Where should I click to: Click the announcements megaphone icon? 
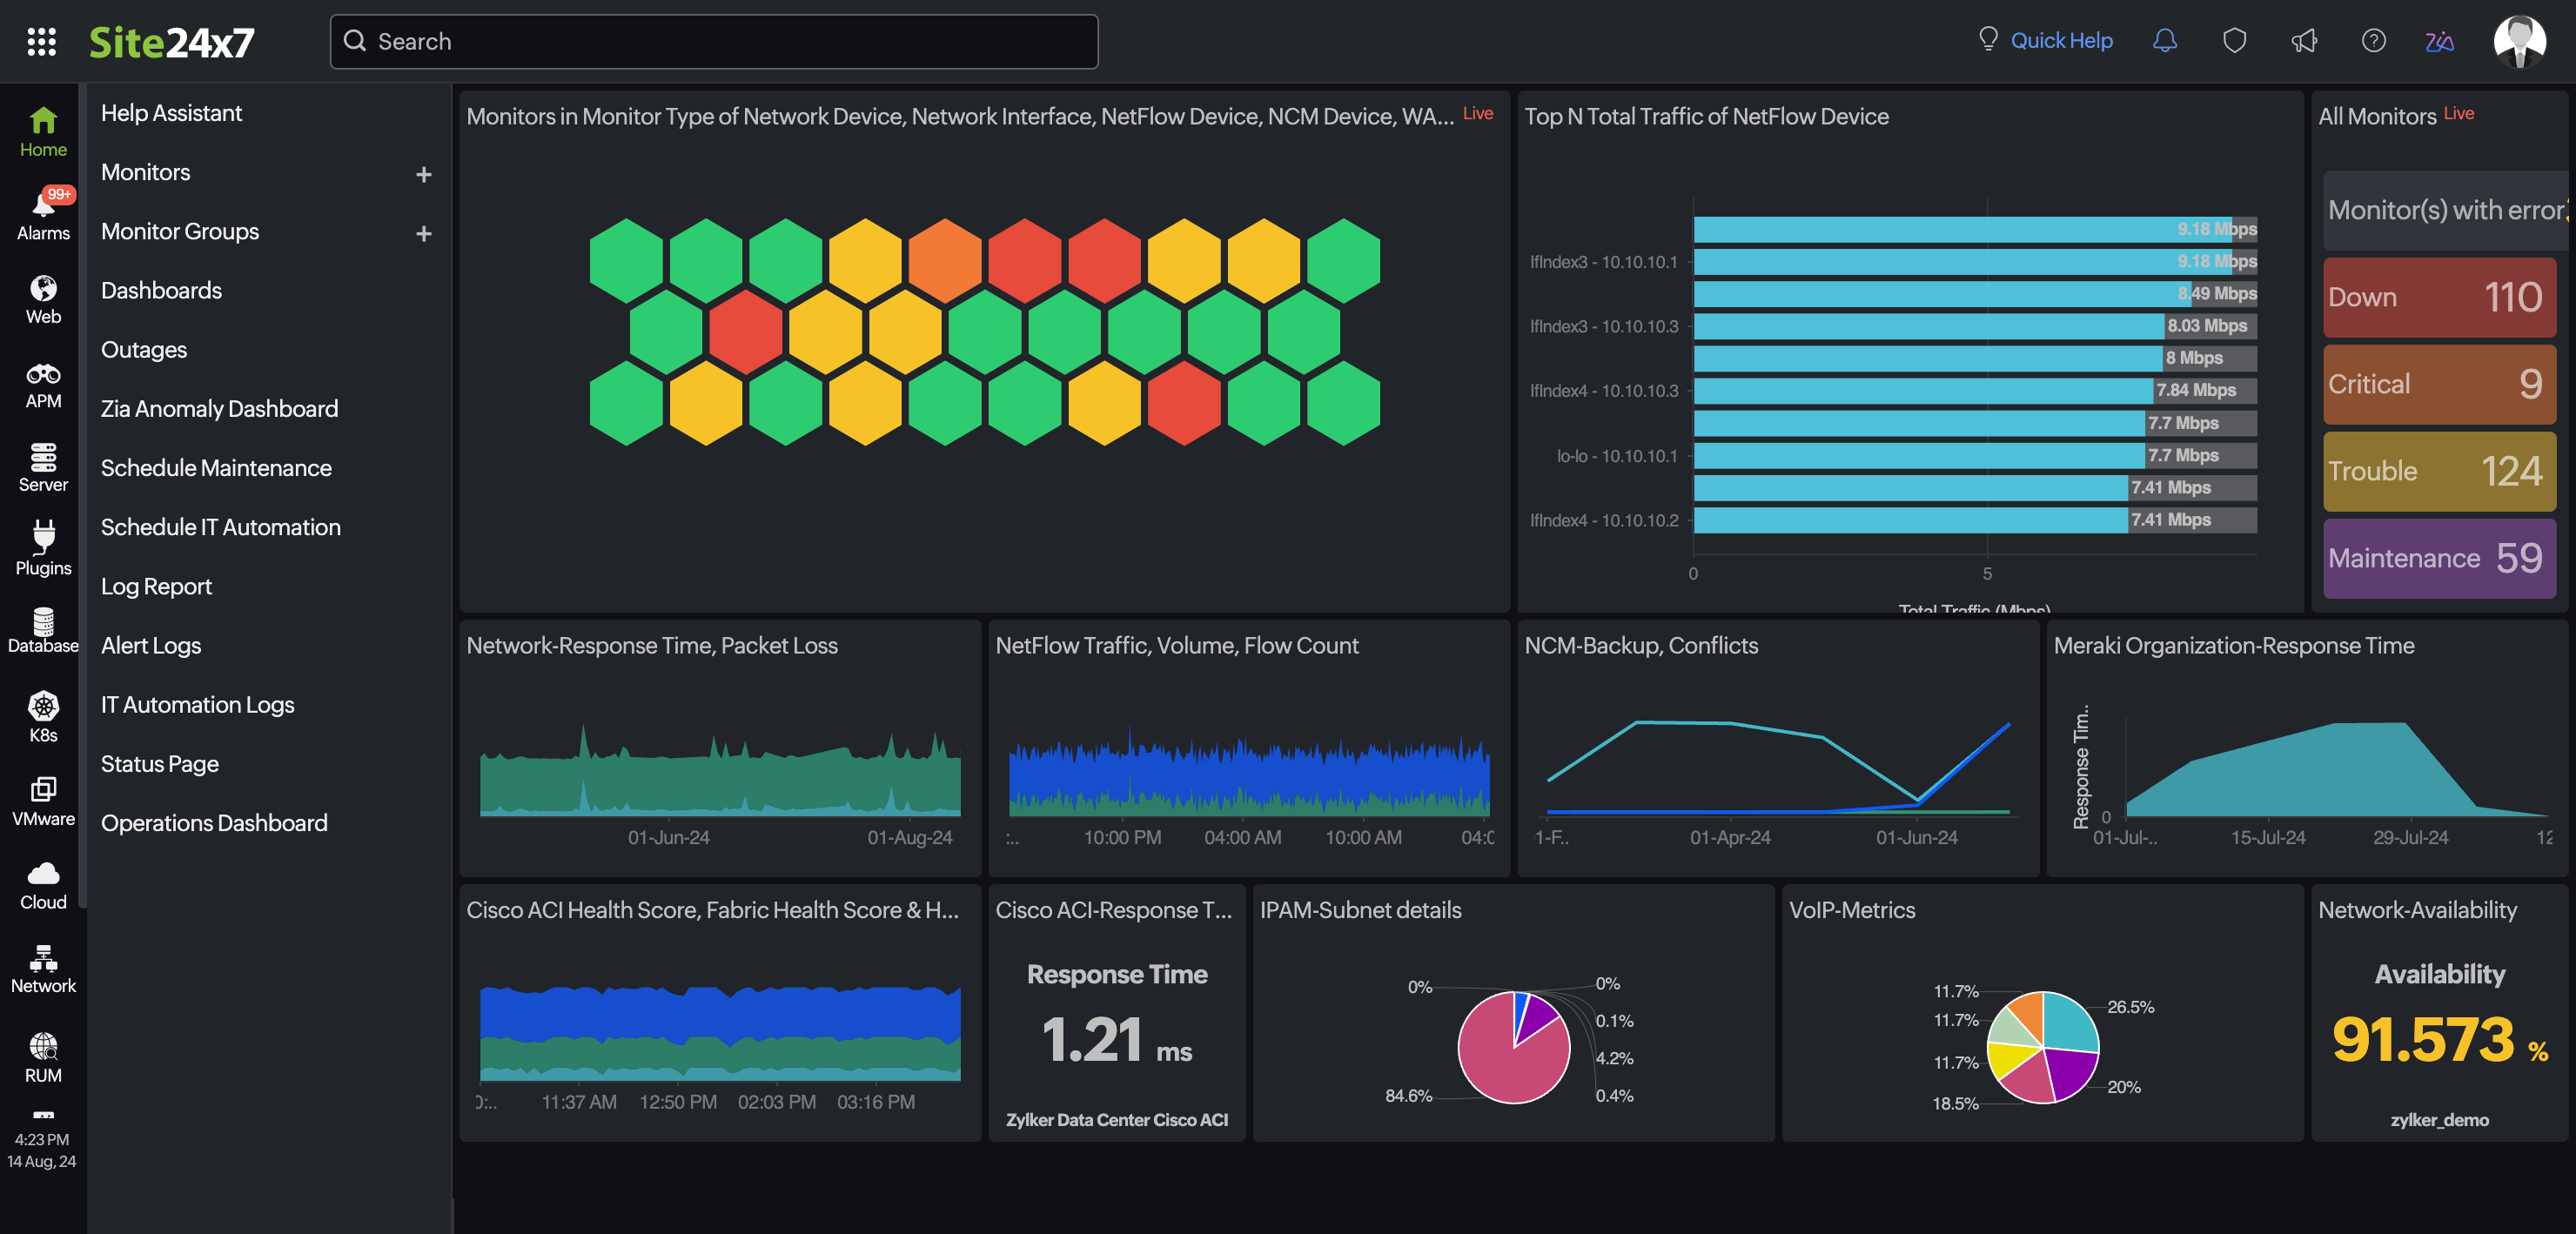coord(2304,41)
